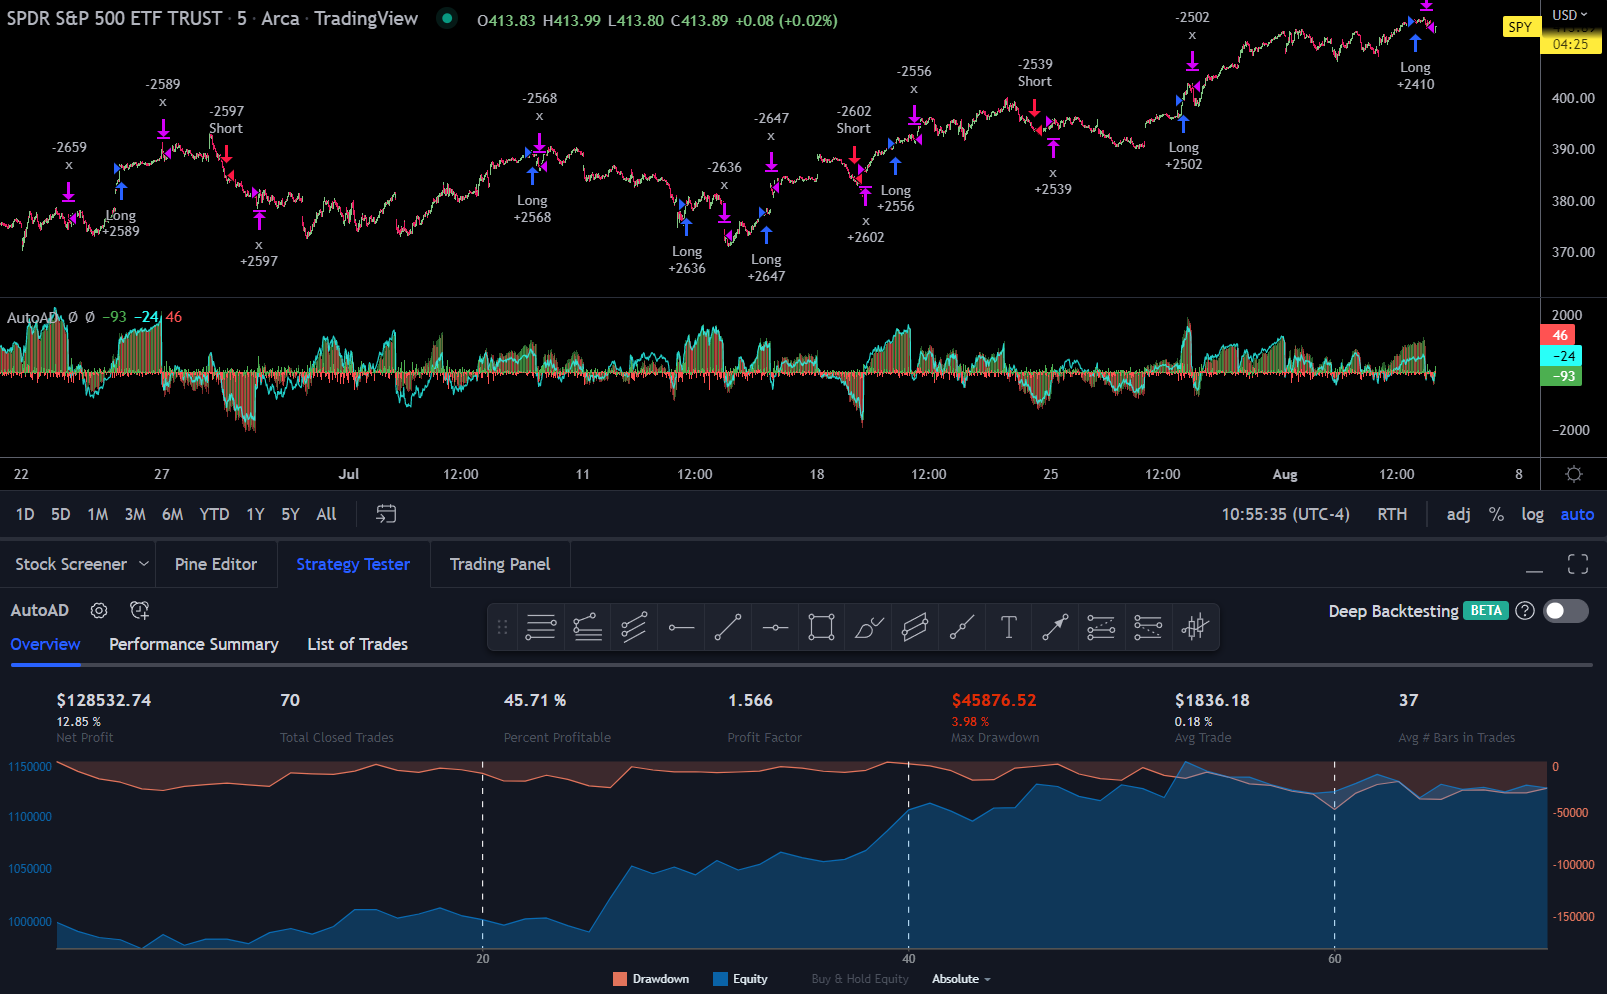Click the red 46 indicator value label
Viewport: 1607px width, 994px height.
click(x=1560, y=335)
